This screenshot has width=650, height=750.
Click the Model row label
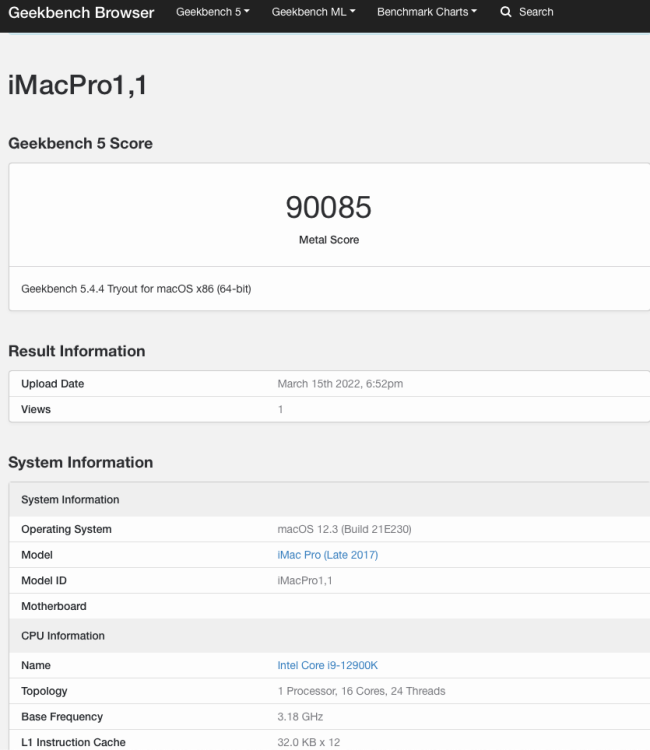click(x=37, y=555)
